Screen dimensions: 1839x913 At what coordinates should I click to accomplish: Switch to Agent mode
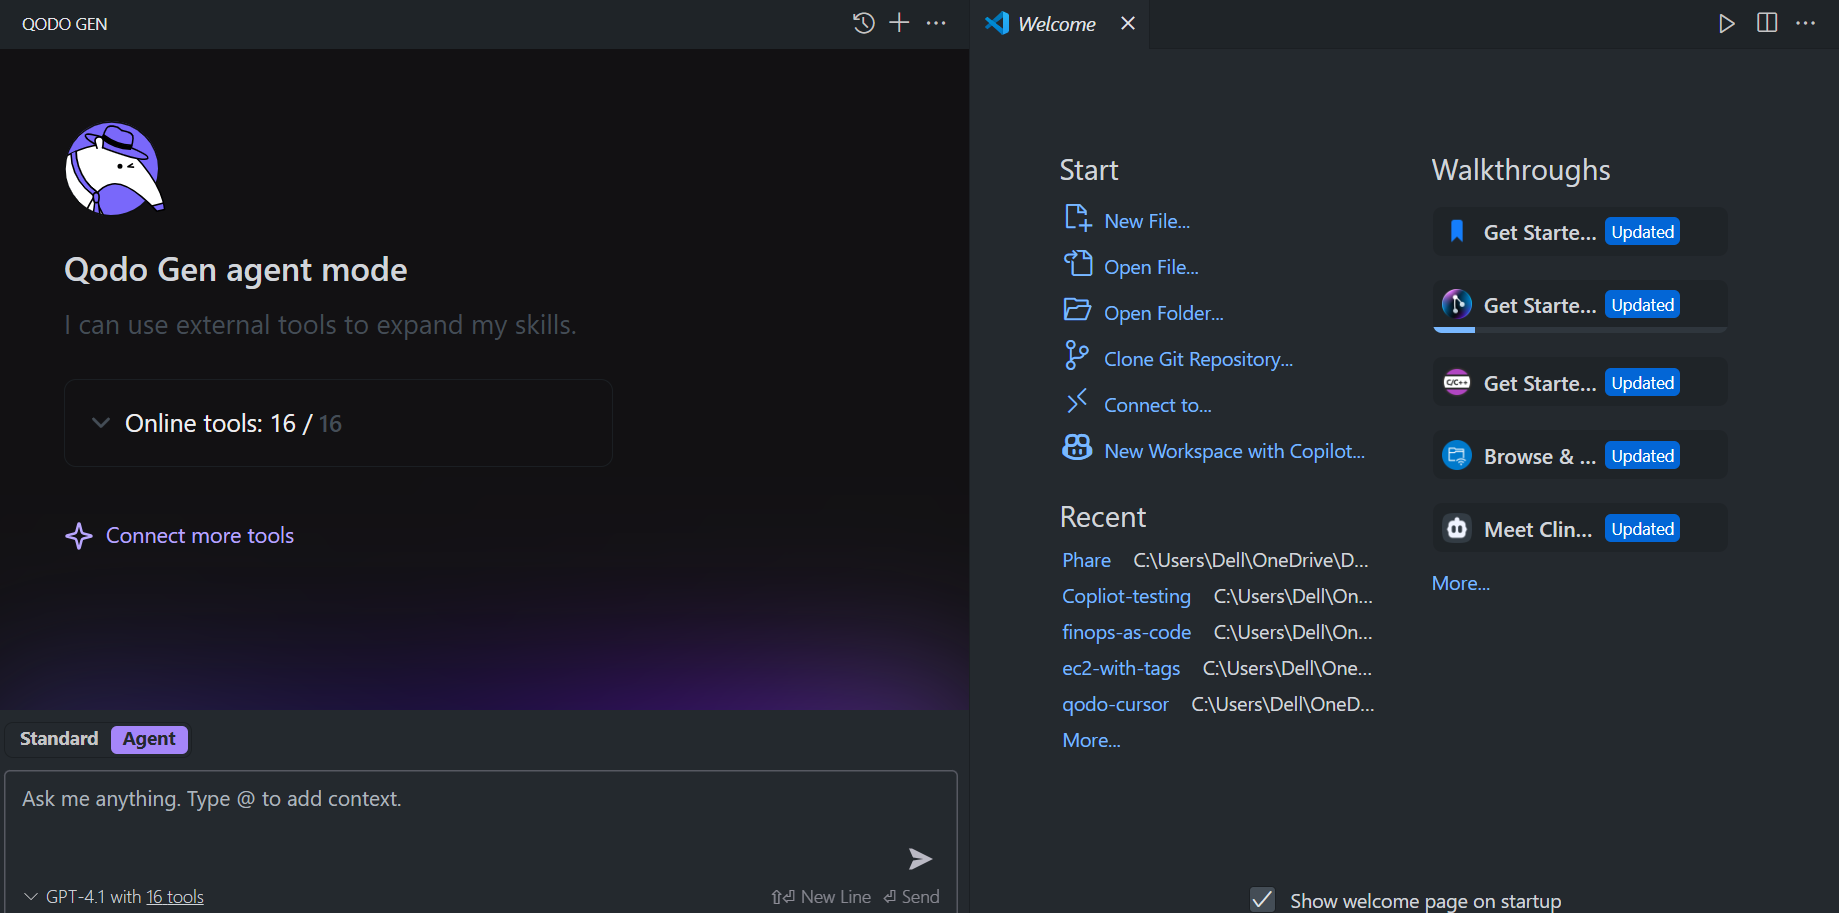click(x=149, y=739)
